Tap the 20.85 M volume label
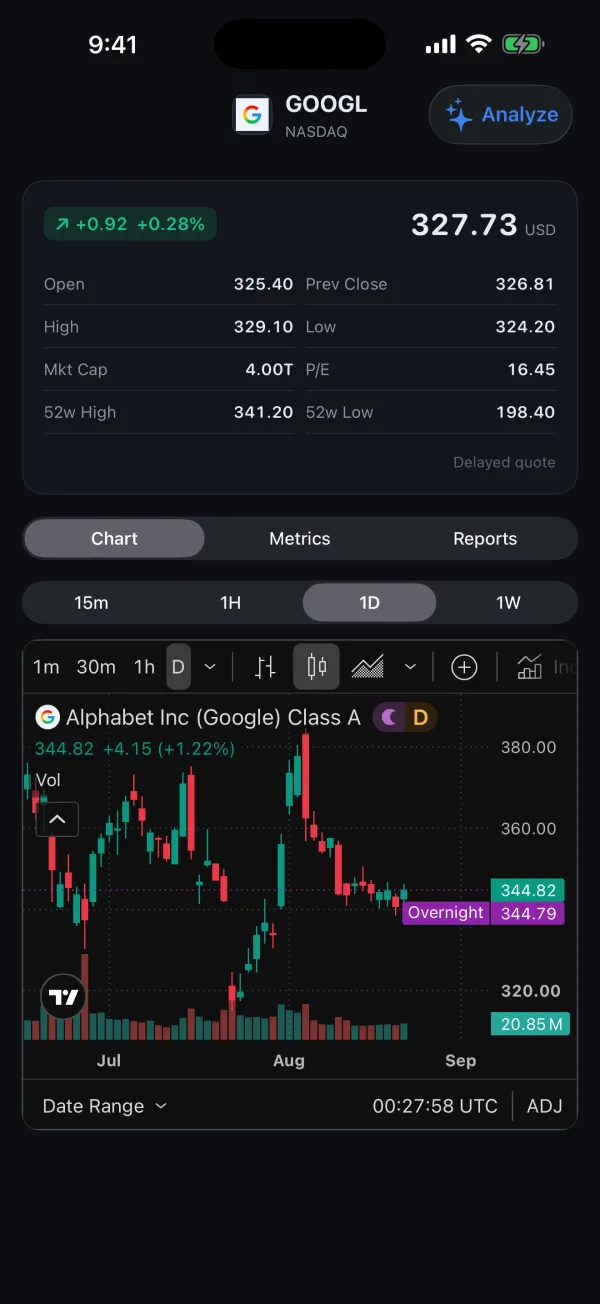Screen dimensions: 600x1304 530,1024
